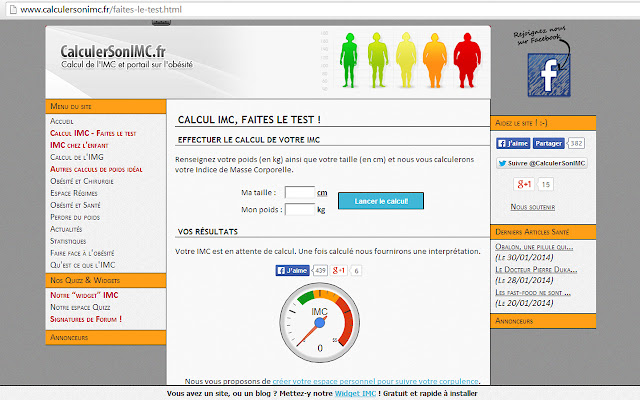Screen dimensions: 640x400
Task: Open IMC chez l'enfant menu item
Action: click(79, 145)
